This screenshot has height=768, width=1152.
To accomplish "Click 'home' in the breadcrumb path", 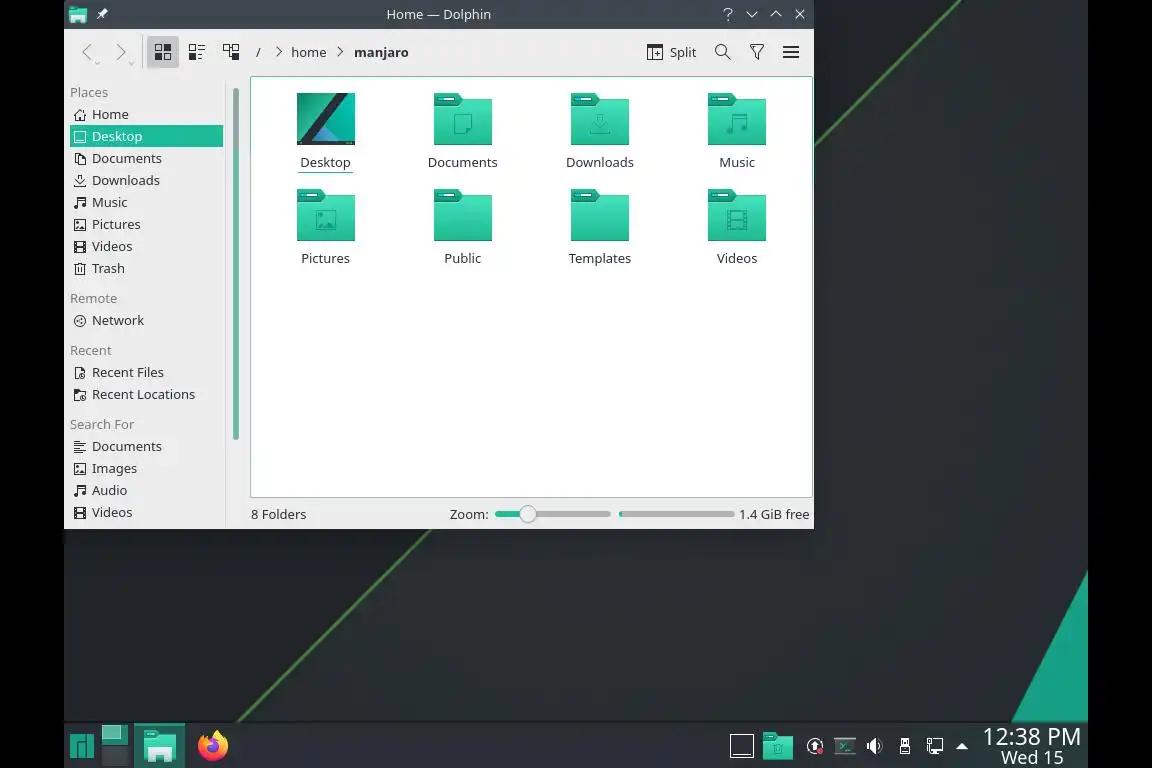I will (309, 52).
